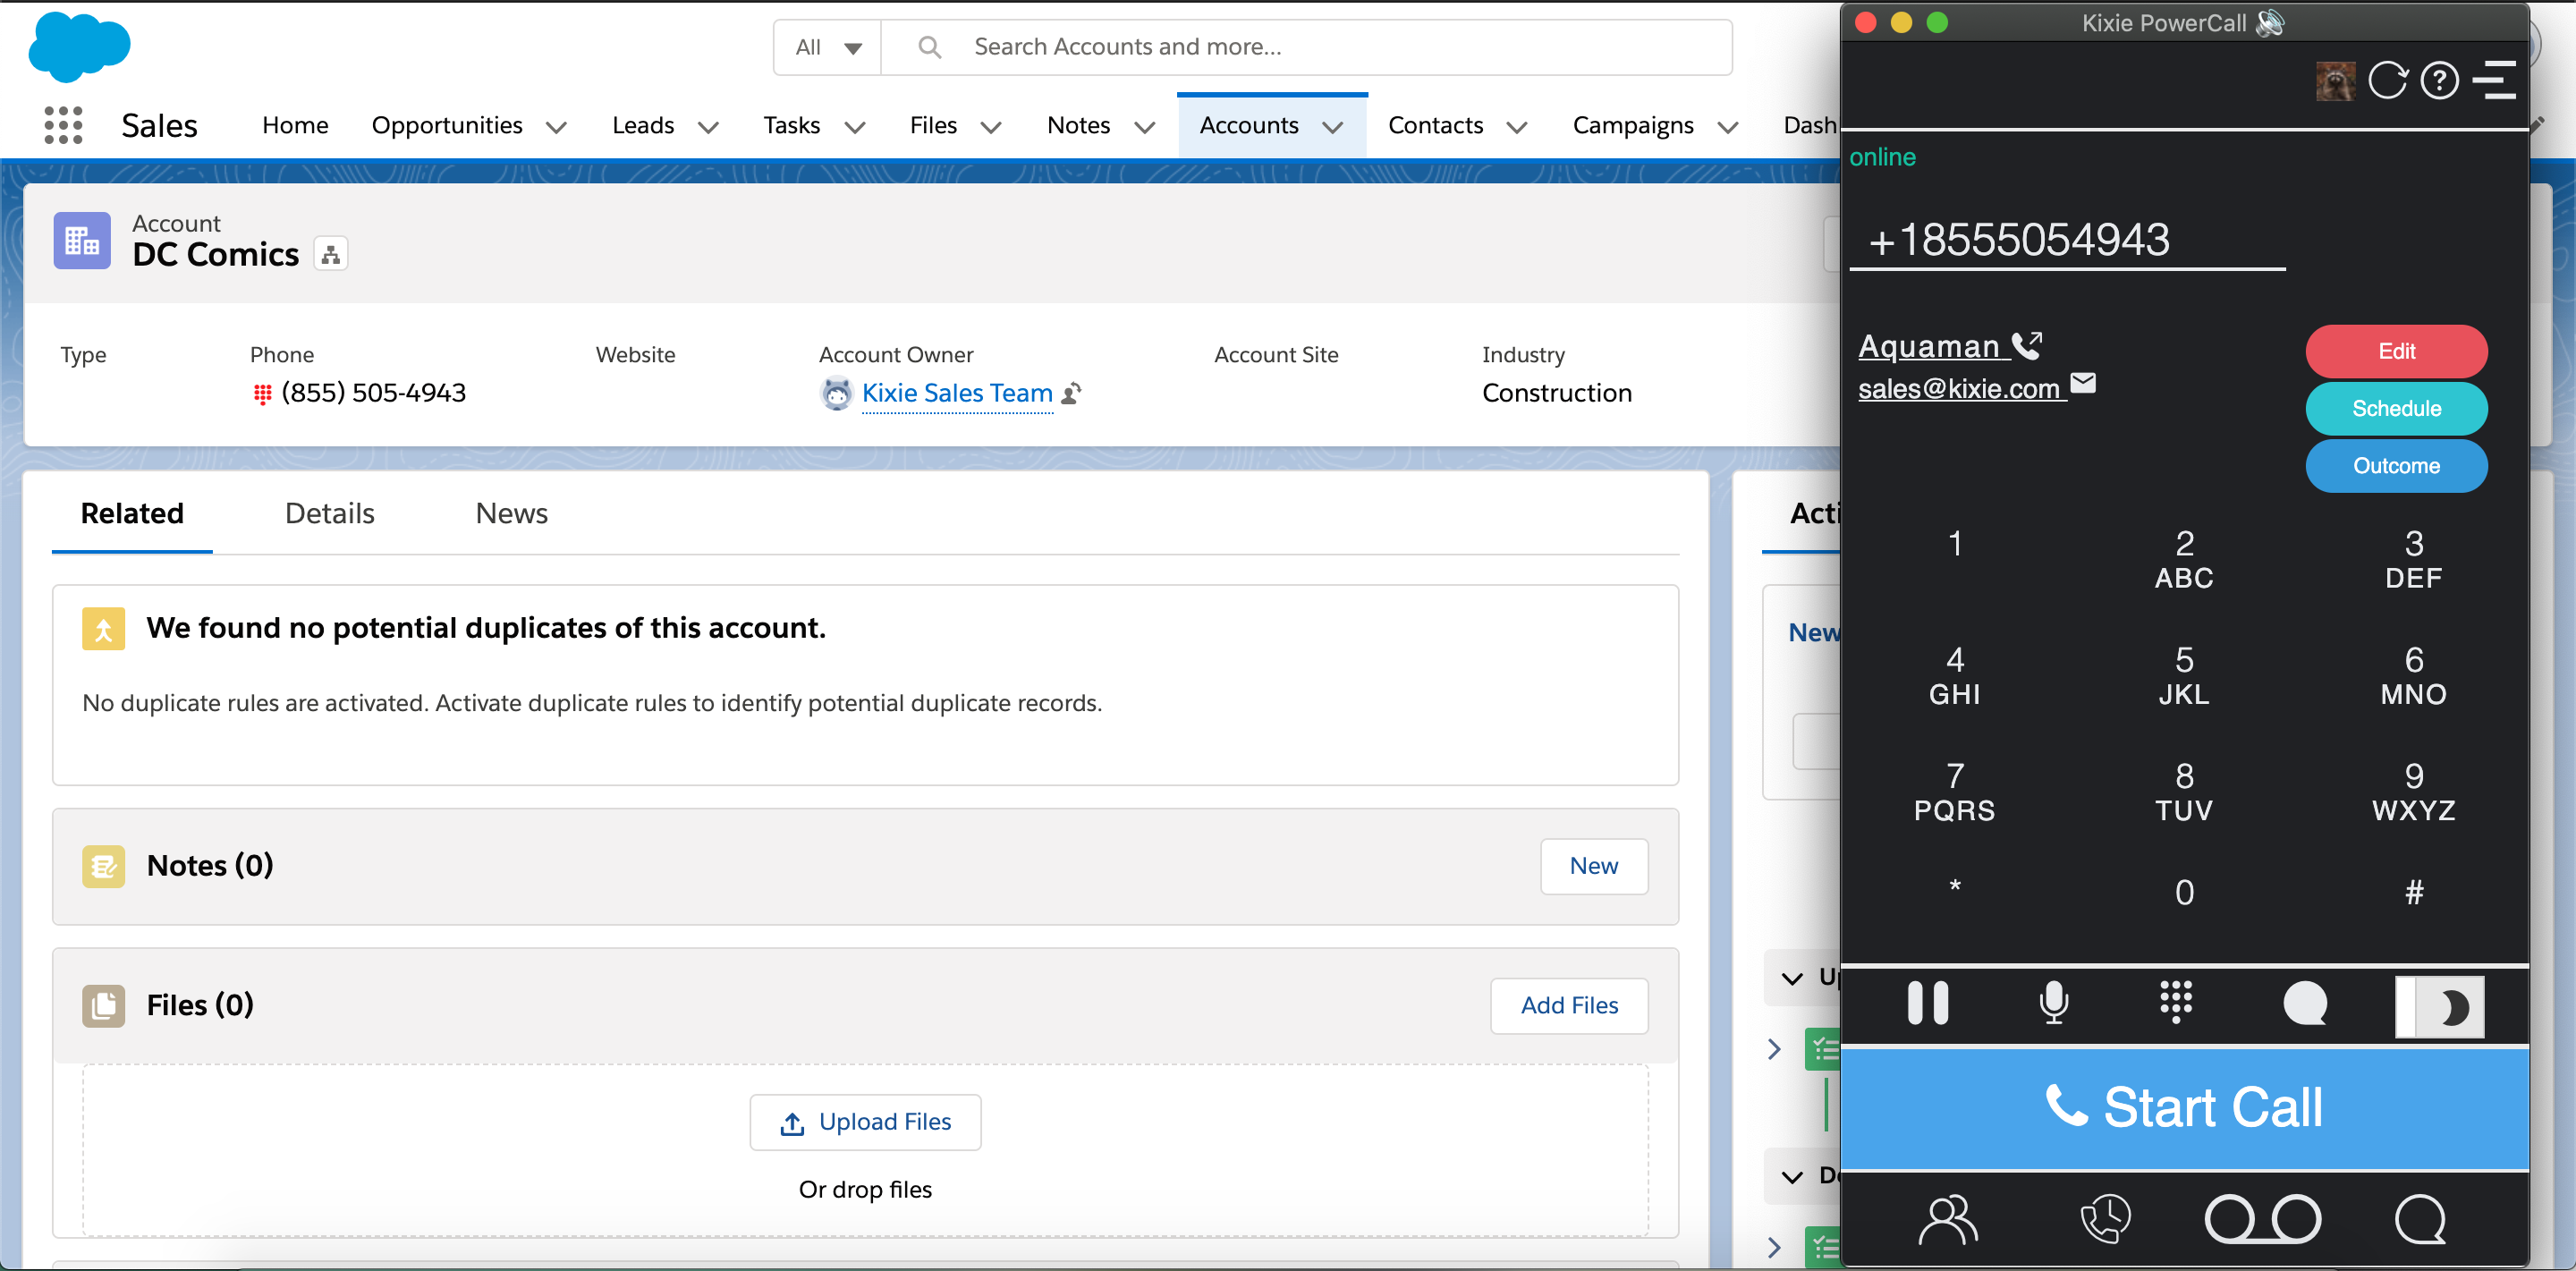
Task: Click the email envelope icon beside sales@kixie.com
Action: pyautogui.click(x=2083, y=383)
